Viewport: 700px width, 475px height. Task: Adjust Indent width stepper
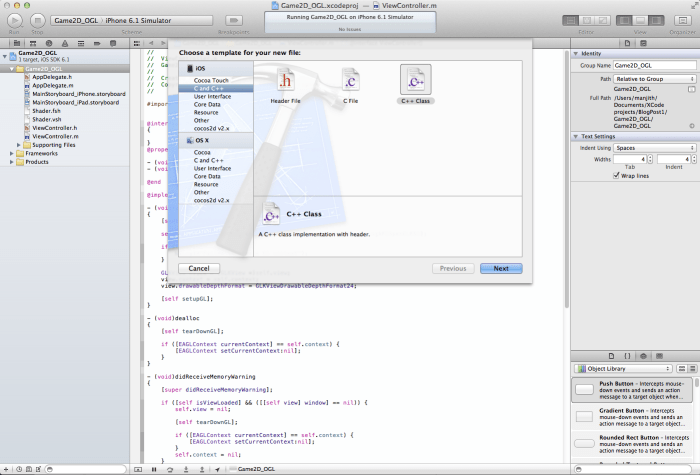point(694,159)
